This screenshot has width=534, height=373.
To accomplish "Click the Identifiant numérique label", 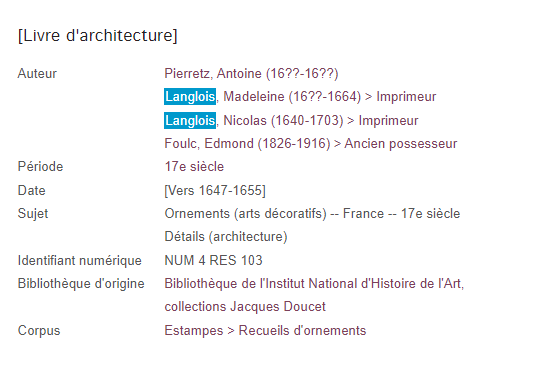I will pyautogui.click(x=80, y=260).
